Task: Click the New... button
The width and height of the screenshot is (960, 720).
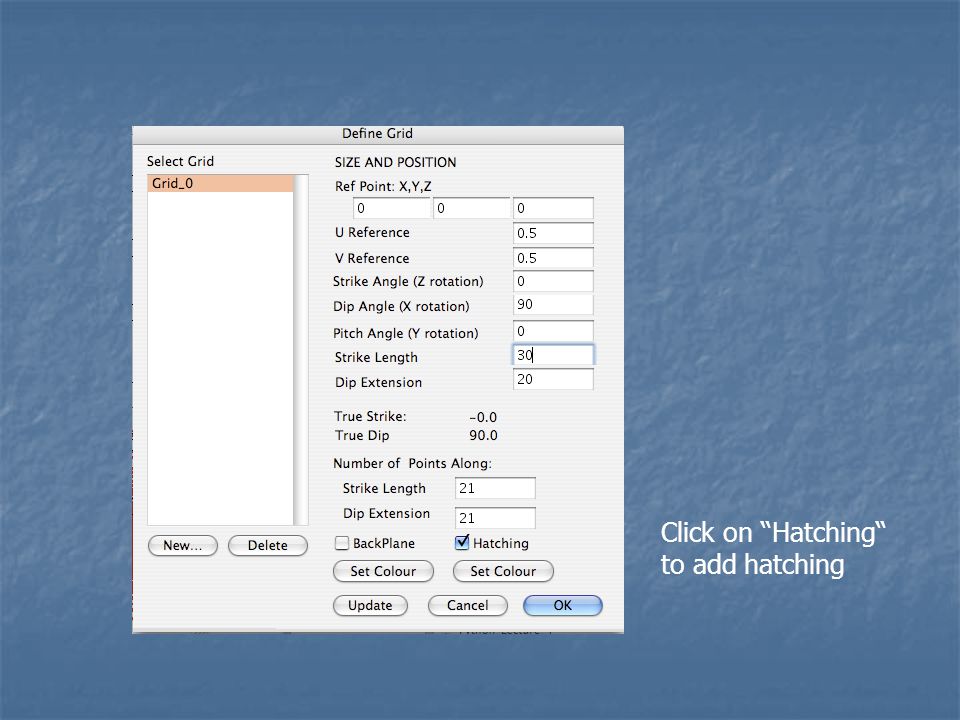Action: coord(182,546)
